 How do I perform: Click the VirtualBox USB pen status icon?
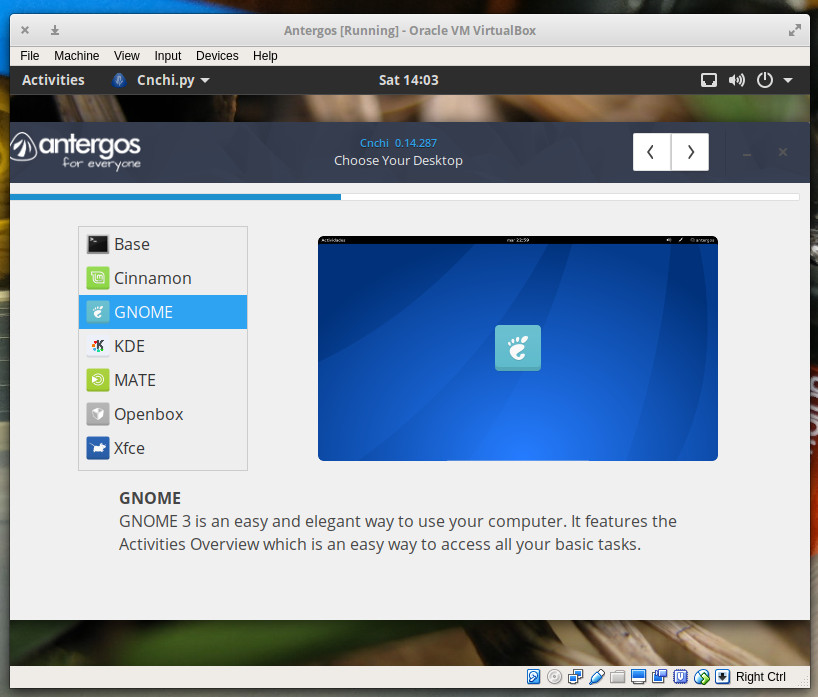597,677
